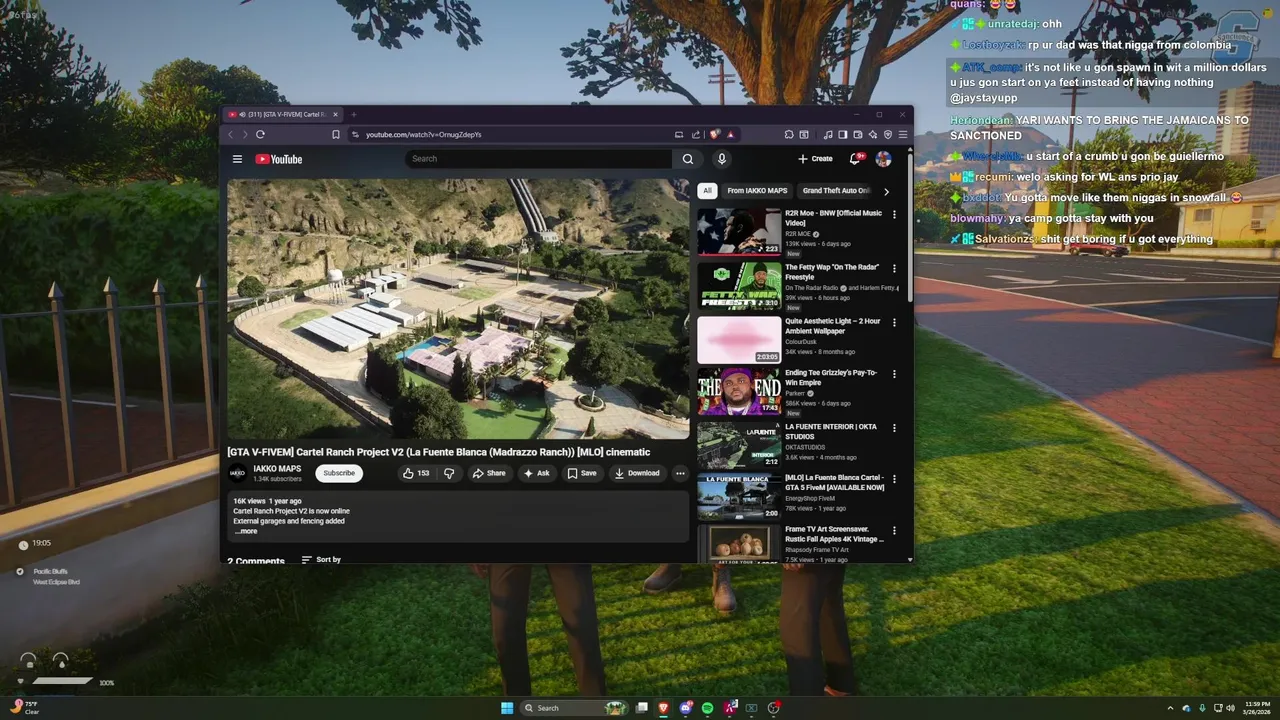Screen dimensions: 1280x720
Task: Open Task View on the taskbar
Action: click(x=641, y=708)
